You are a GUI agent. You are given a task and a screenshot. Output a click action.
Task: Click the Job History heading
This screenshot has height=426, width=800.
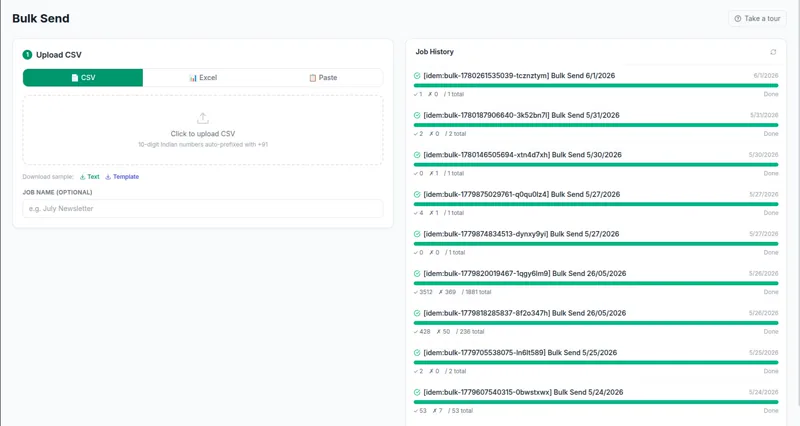[x=434, y=52]
